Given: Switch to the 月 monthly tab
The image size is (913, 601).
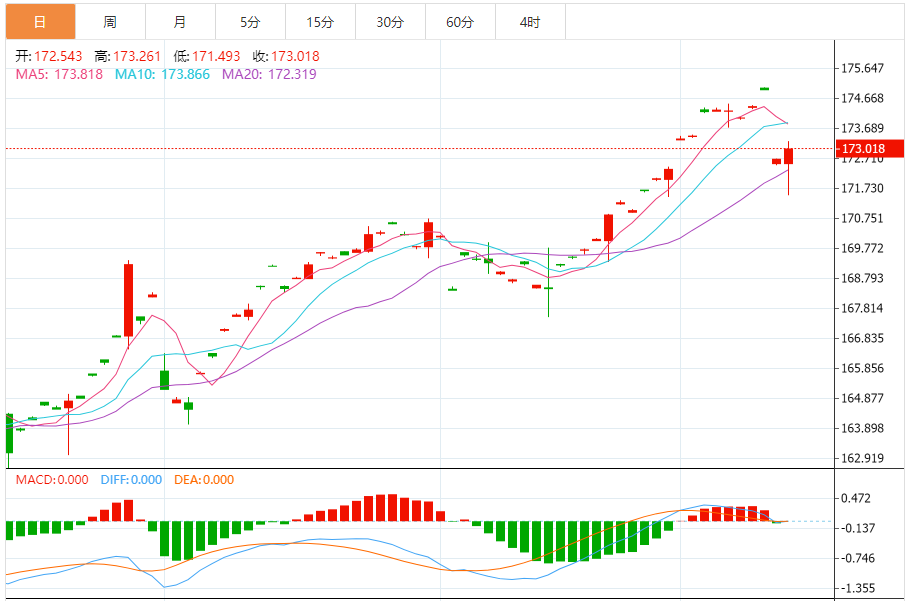Looking at the screenshot, I should pos(181,22).
